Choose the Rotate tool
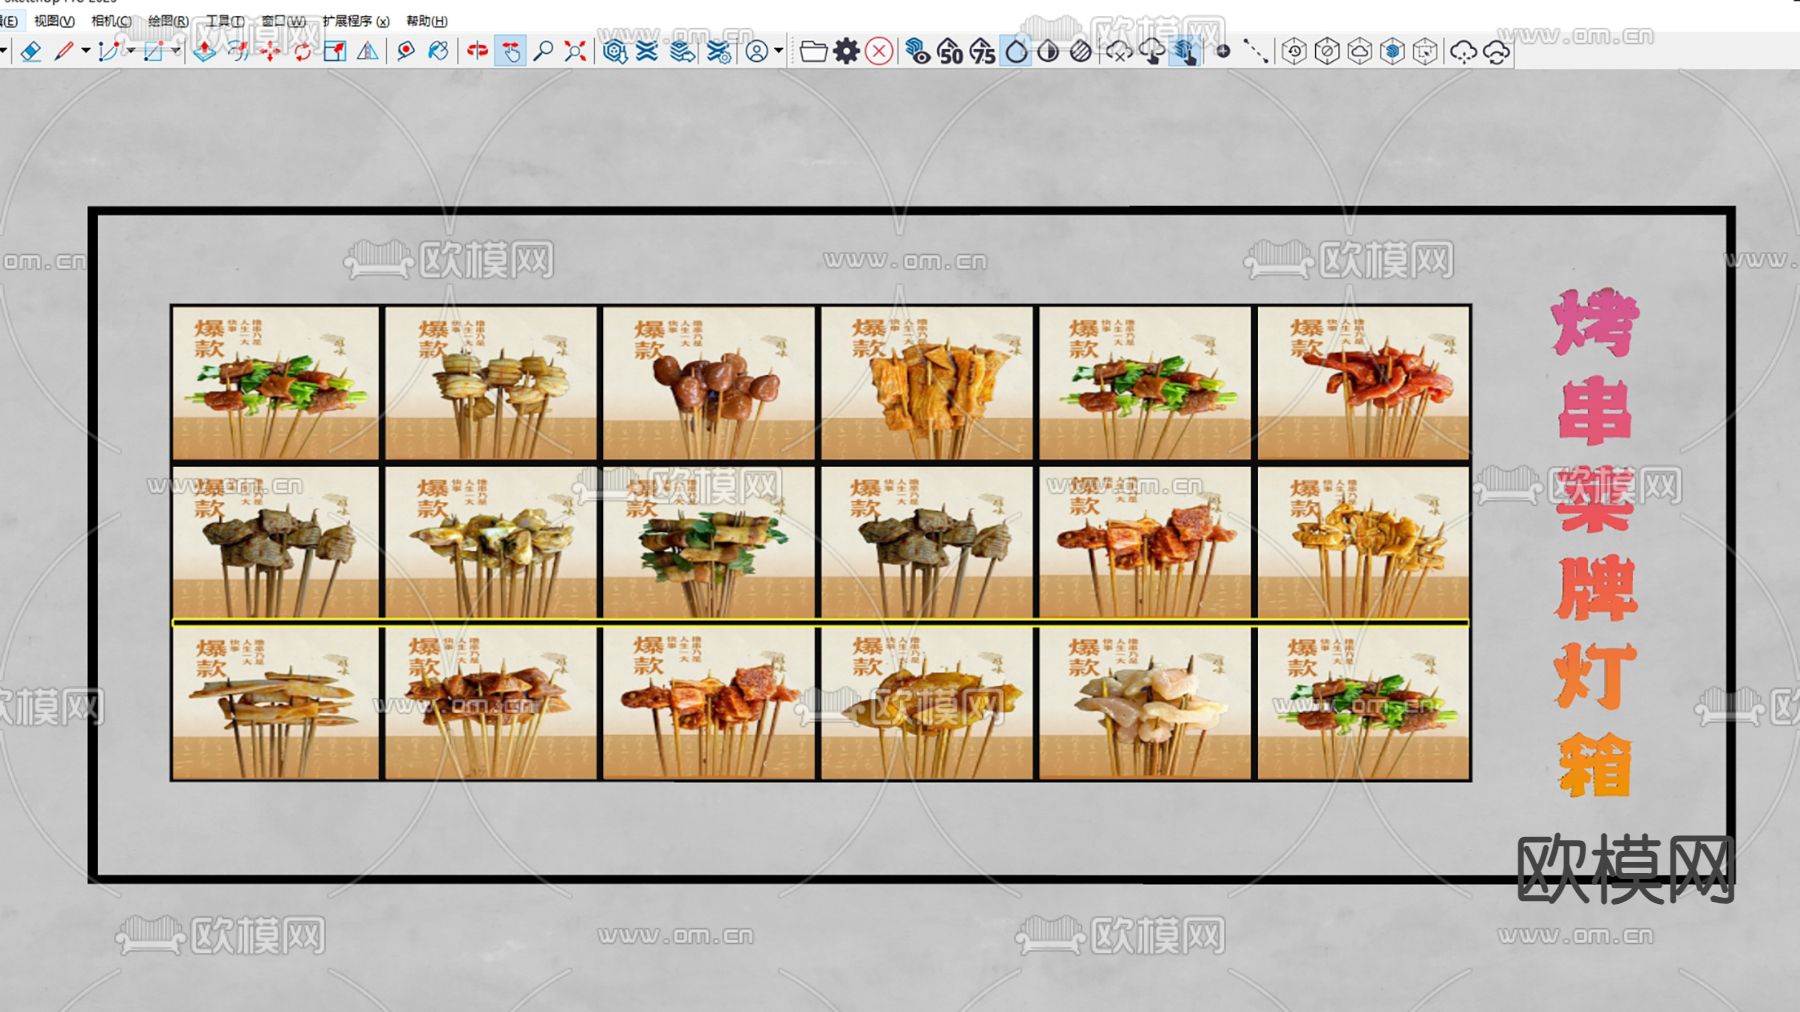The image size is (1800, 1012). (302, 51)
